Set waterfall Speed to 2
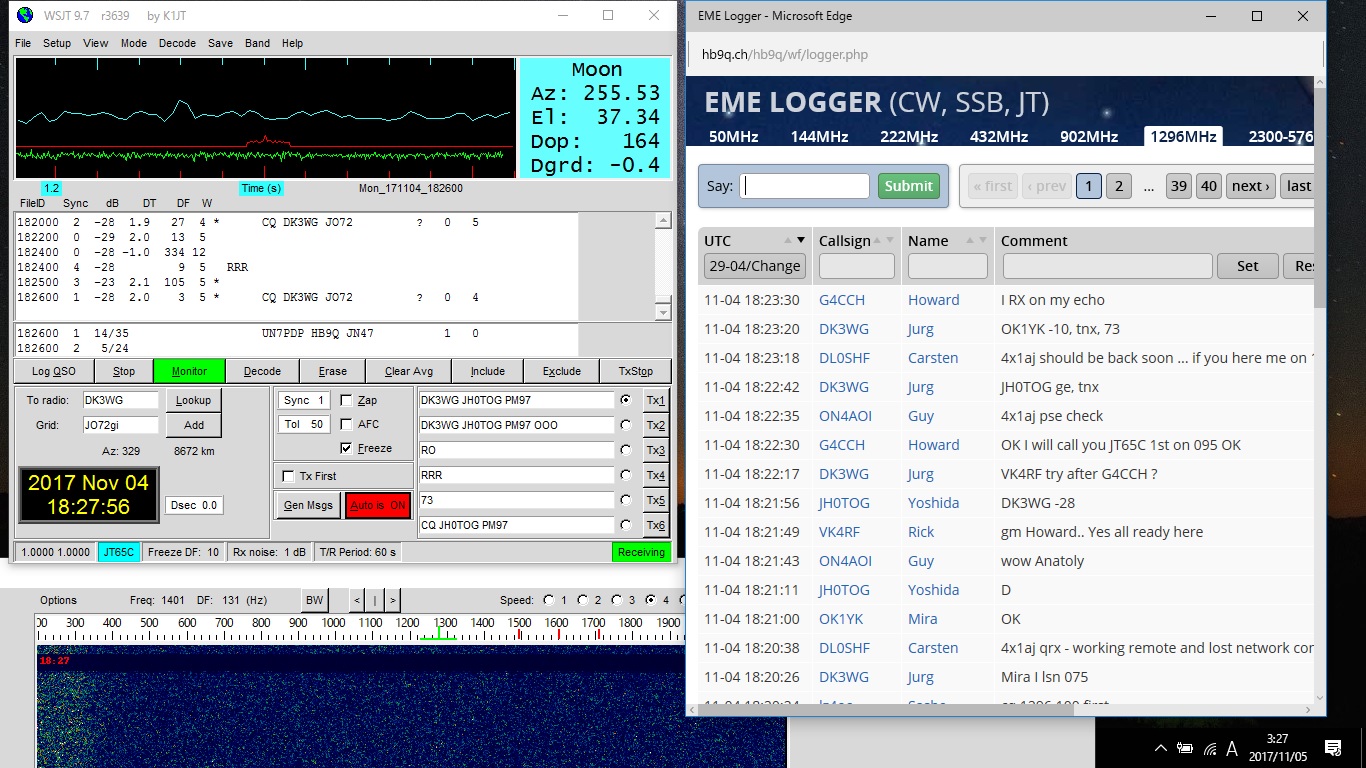This screenshot has width=1366, height=768. pos(582,600)
